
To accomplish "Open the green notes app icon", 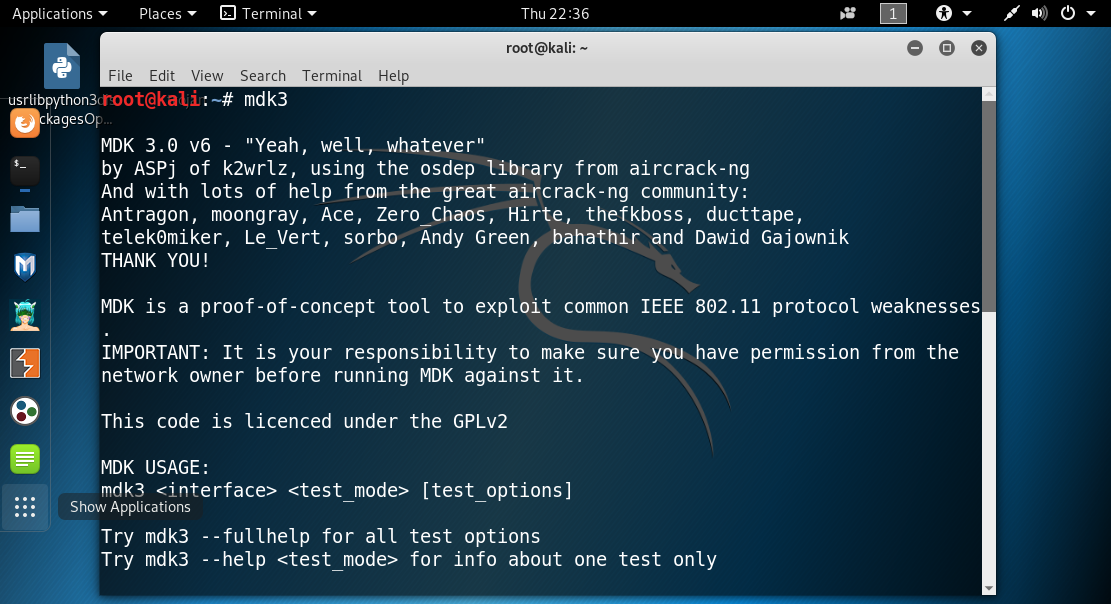I will (x=25, y=459).
